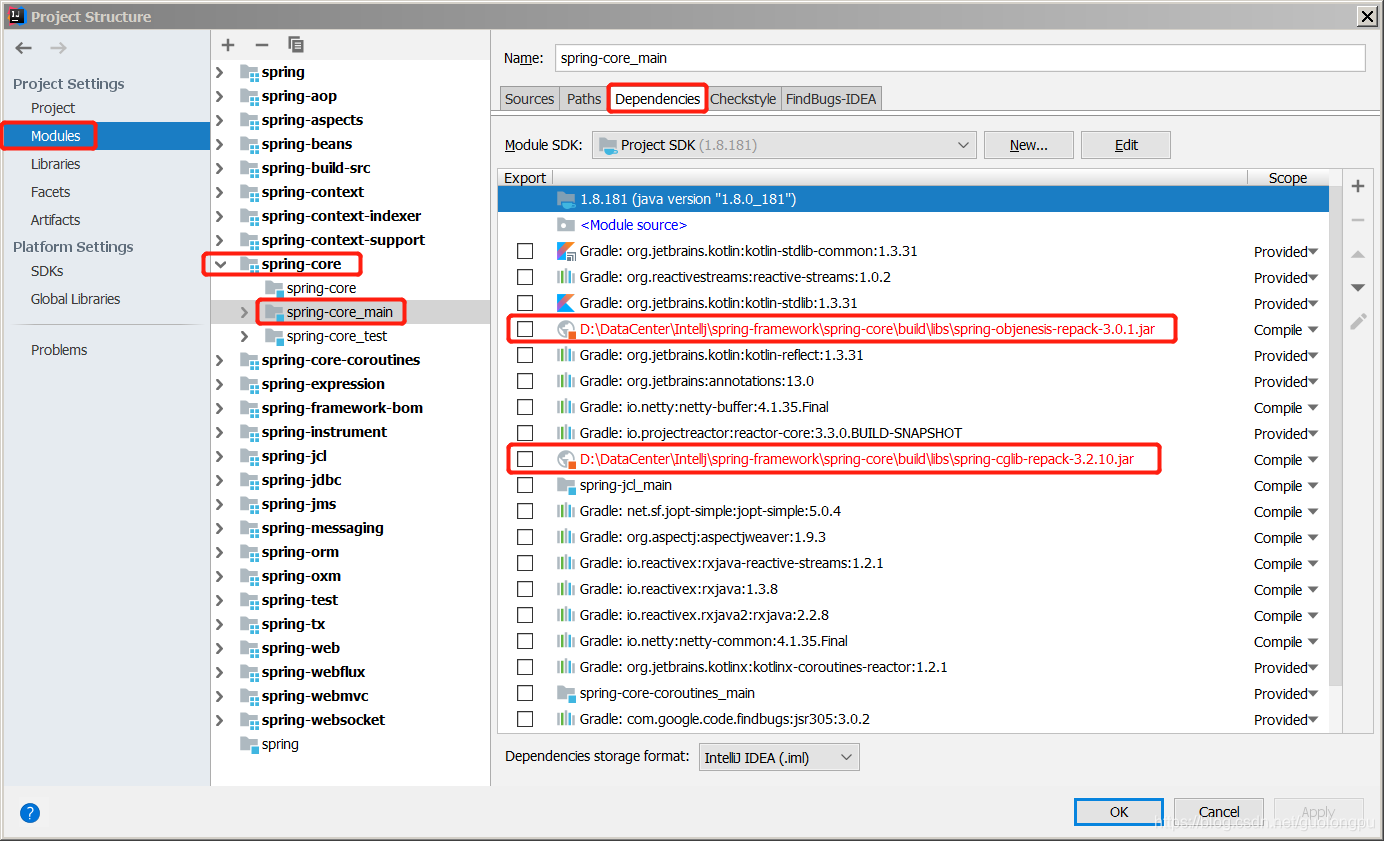Select Modules in Project Settings
The image size is (1384, 841).
coord(105,136)
